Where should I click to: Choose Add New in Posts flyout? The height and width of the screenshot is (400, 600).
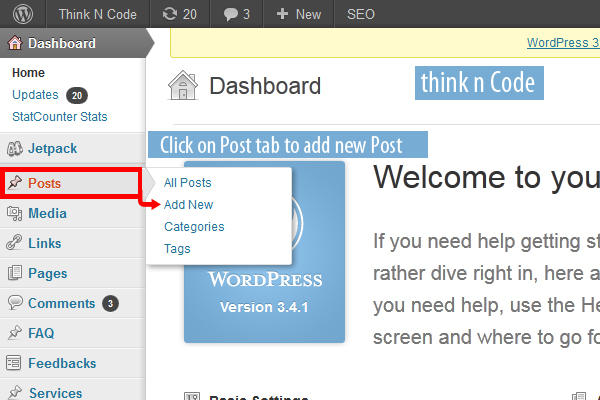click(x=188, y=204)
